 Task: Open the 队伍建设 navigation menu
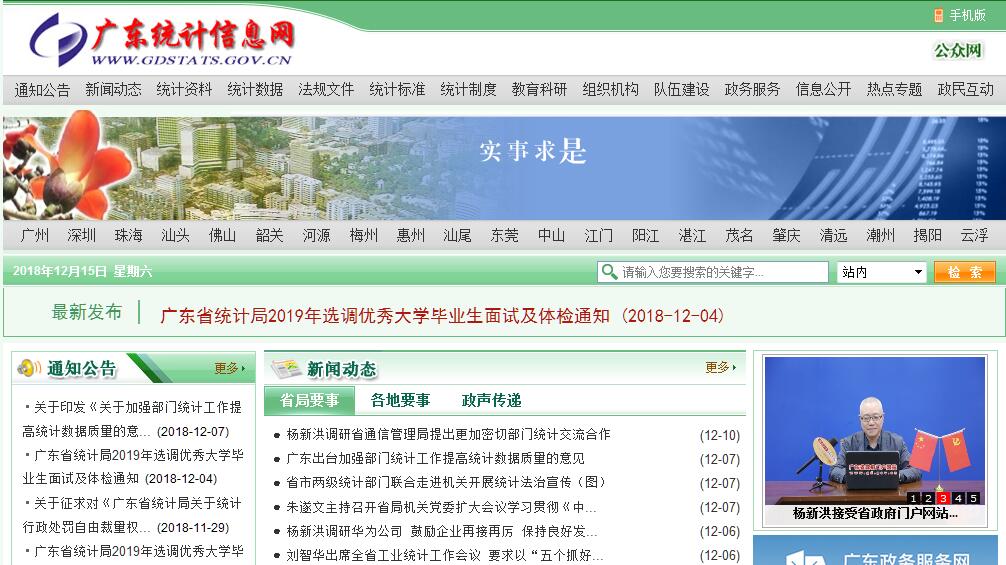click(681, 89)
